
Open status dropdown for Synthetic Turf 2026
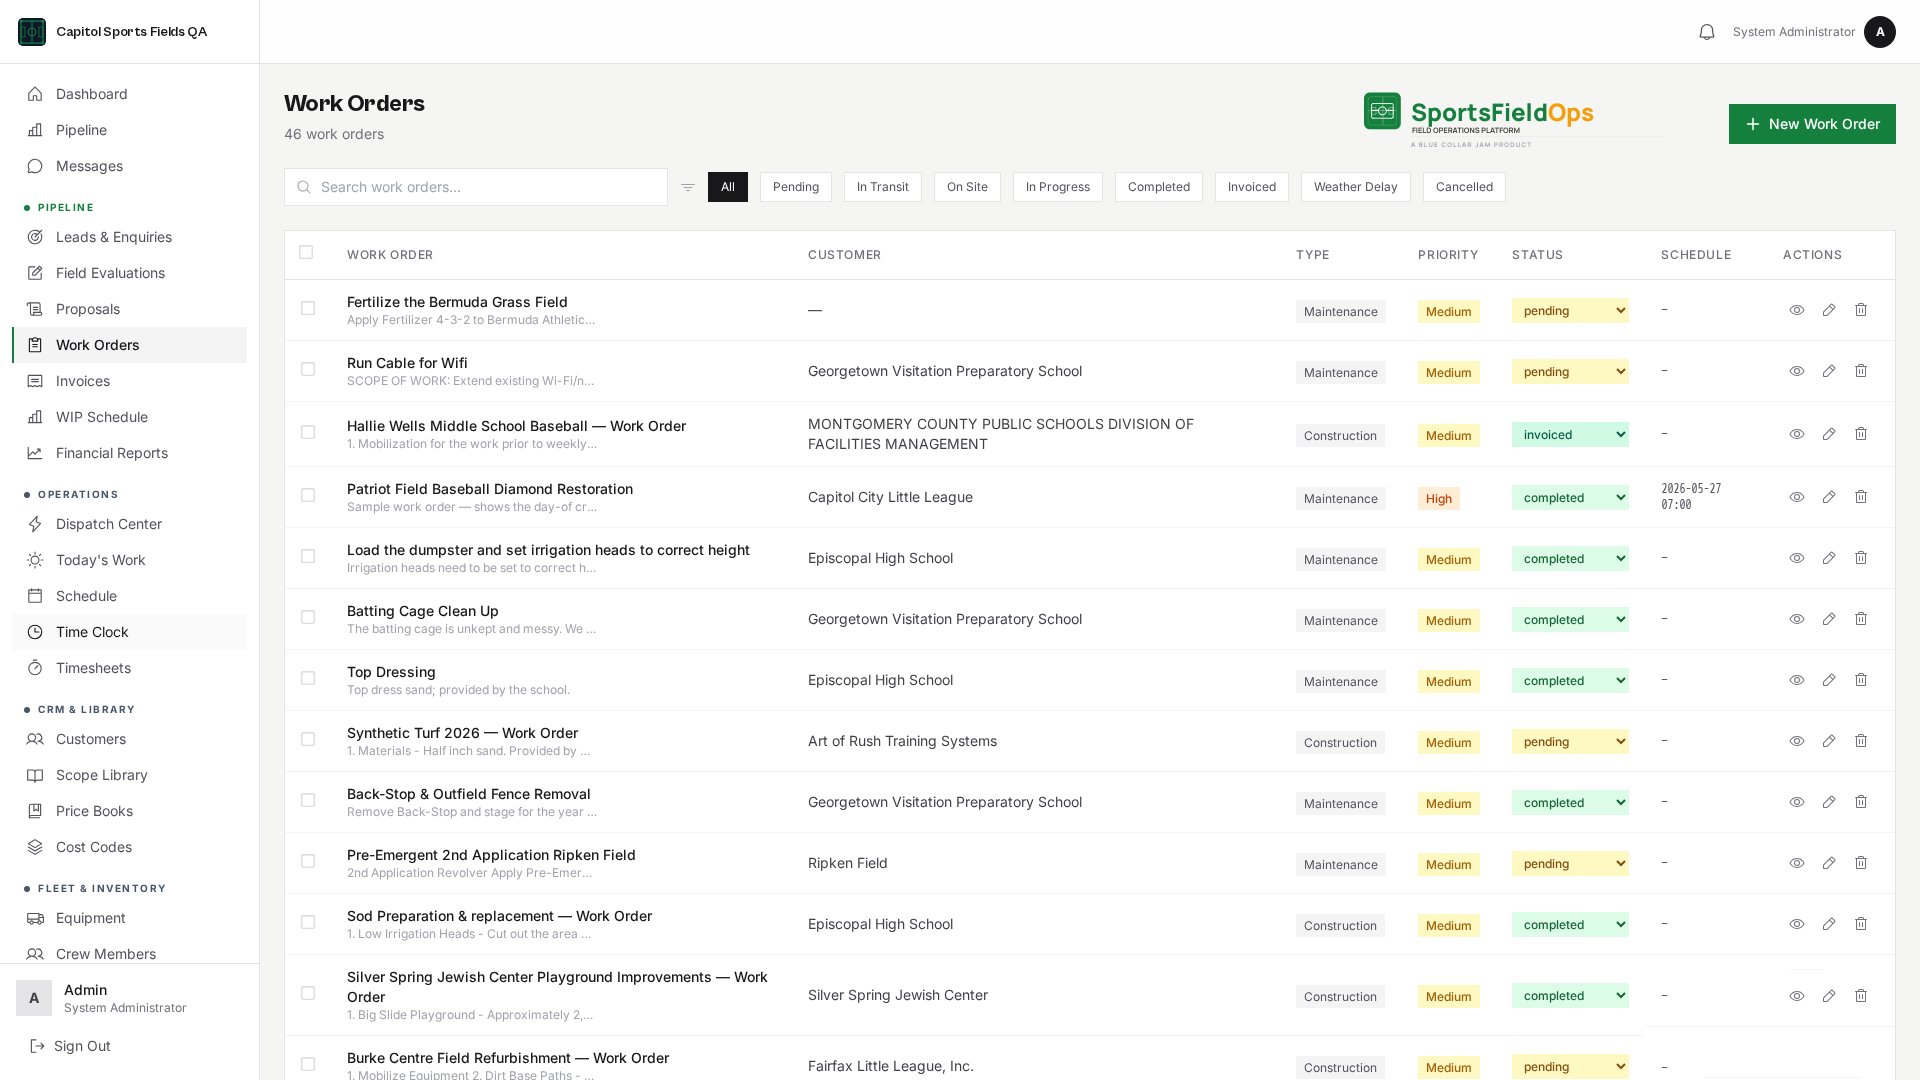pyautogui.click(x=1570, y=742)
